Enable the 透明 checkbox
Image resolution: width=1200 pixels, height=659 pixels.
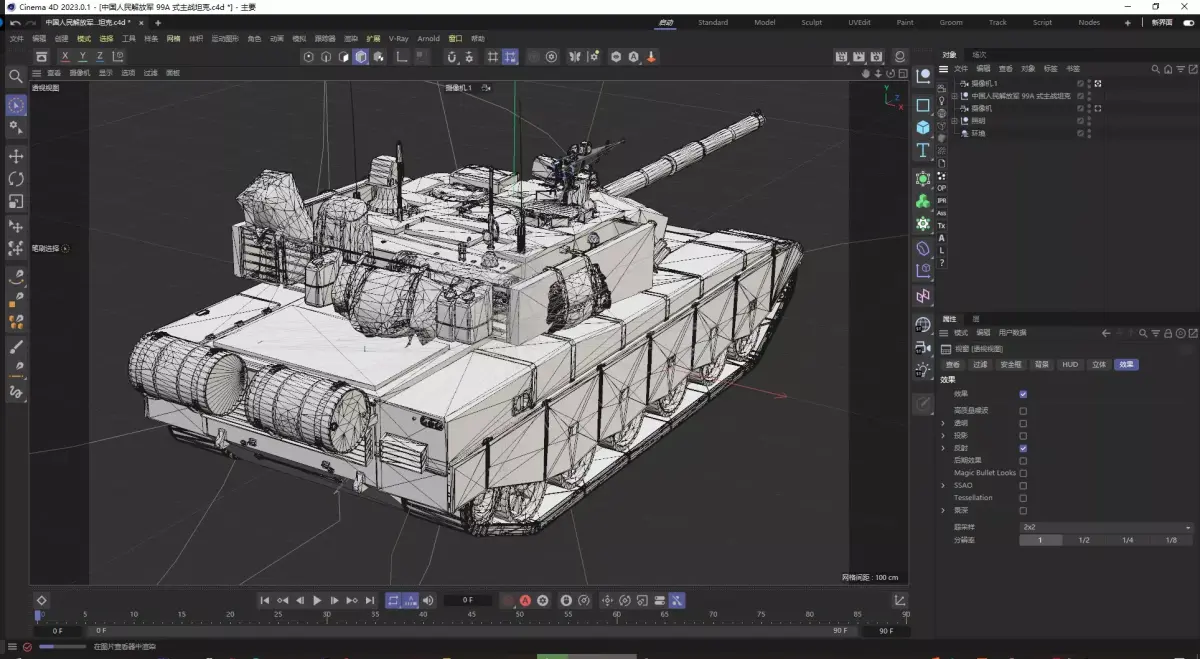coord(1022,423)
